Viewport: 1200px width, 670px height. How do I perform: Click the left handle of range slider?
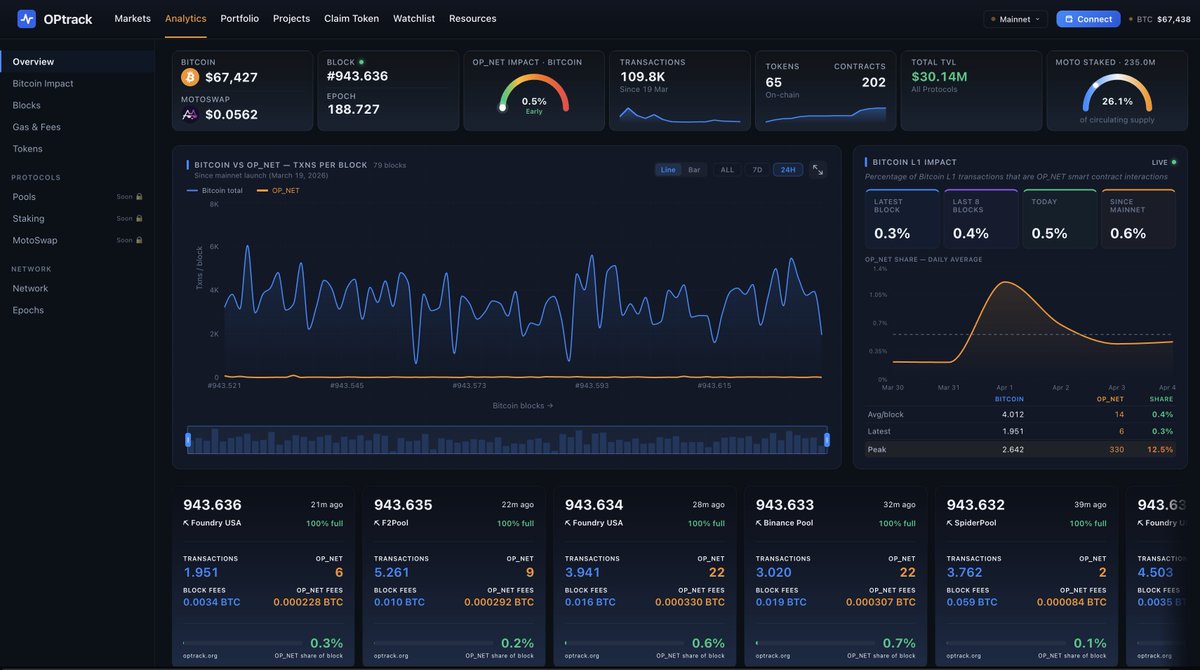[x=188, y=440]
